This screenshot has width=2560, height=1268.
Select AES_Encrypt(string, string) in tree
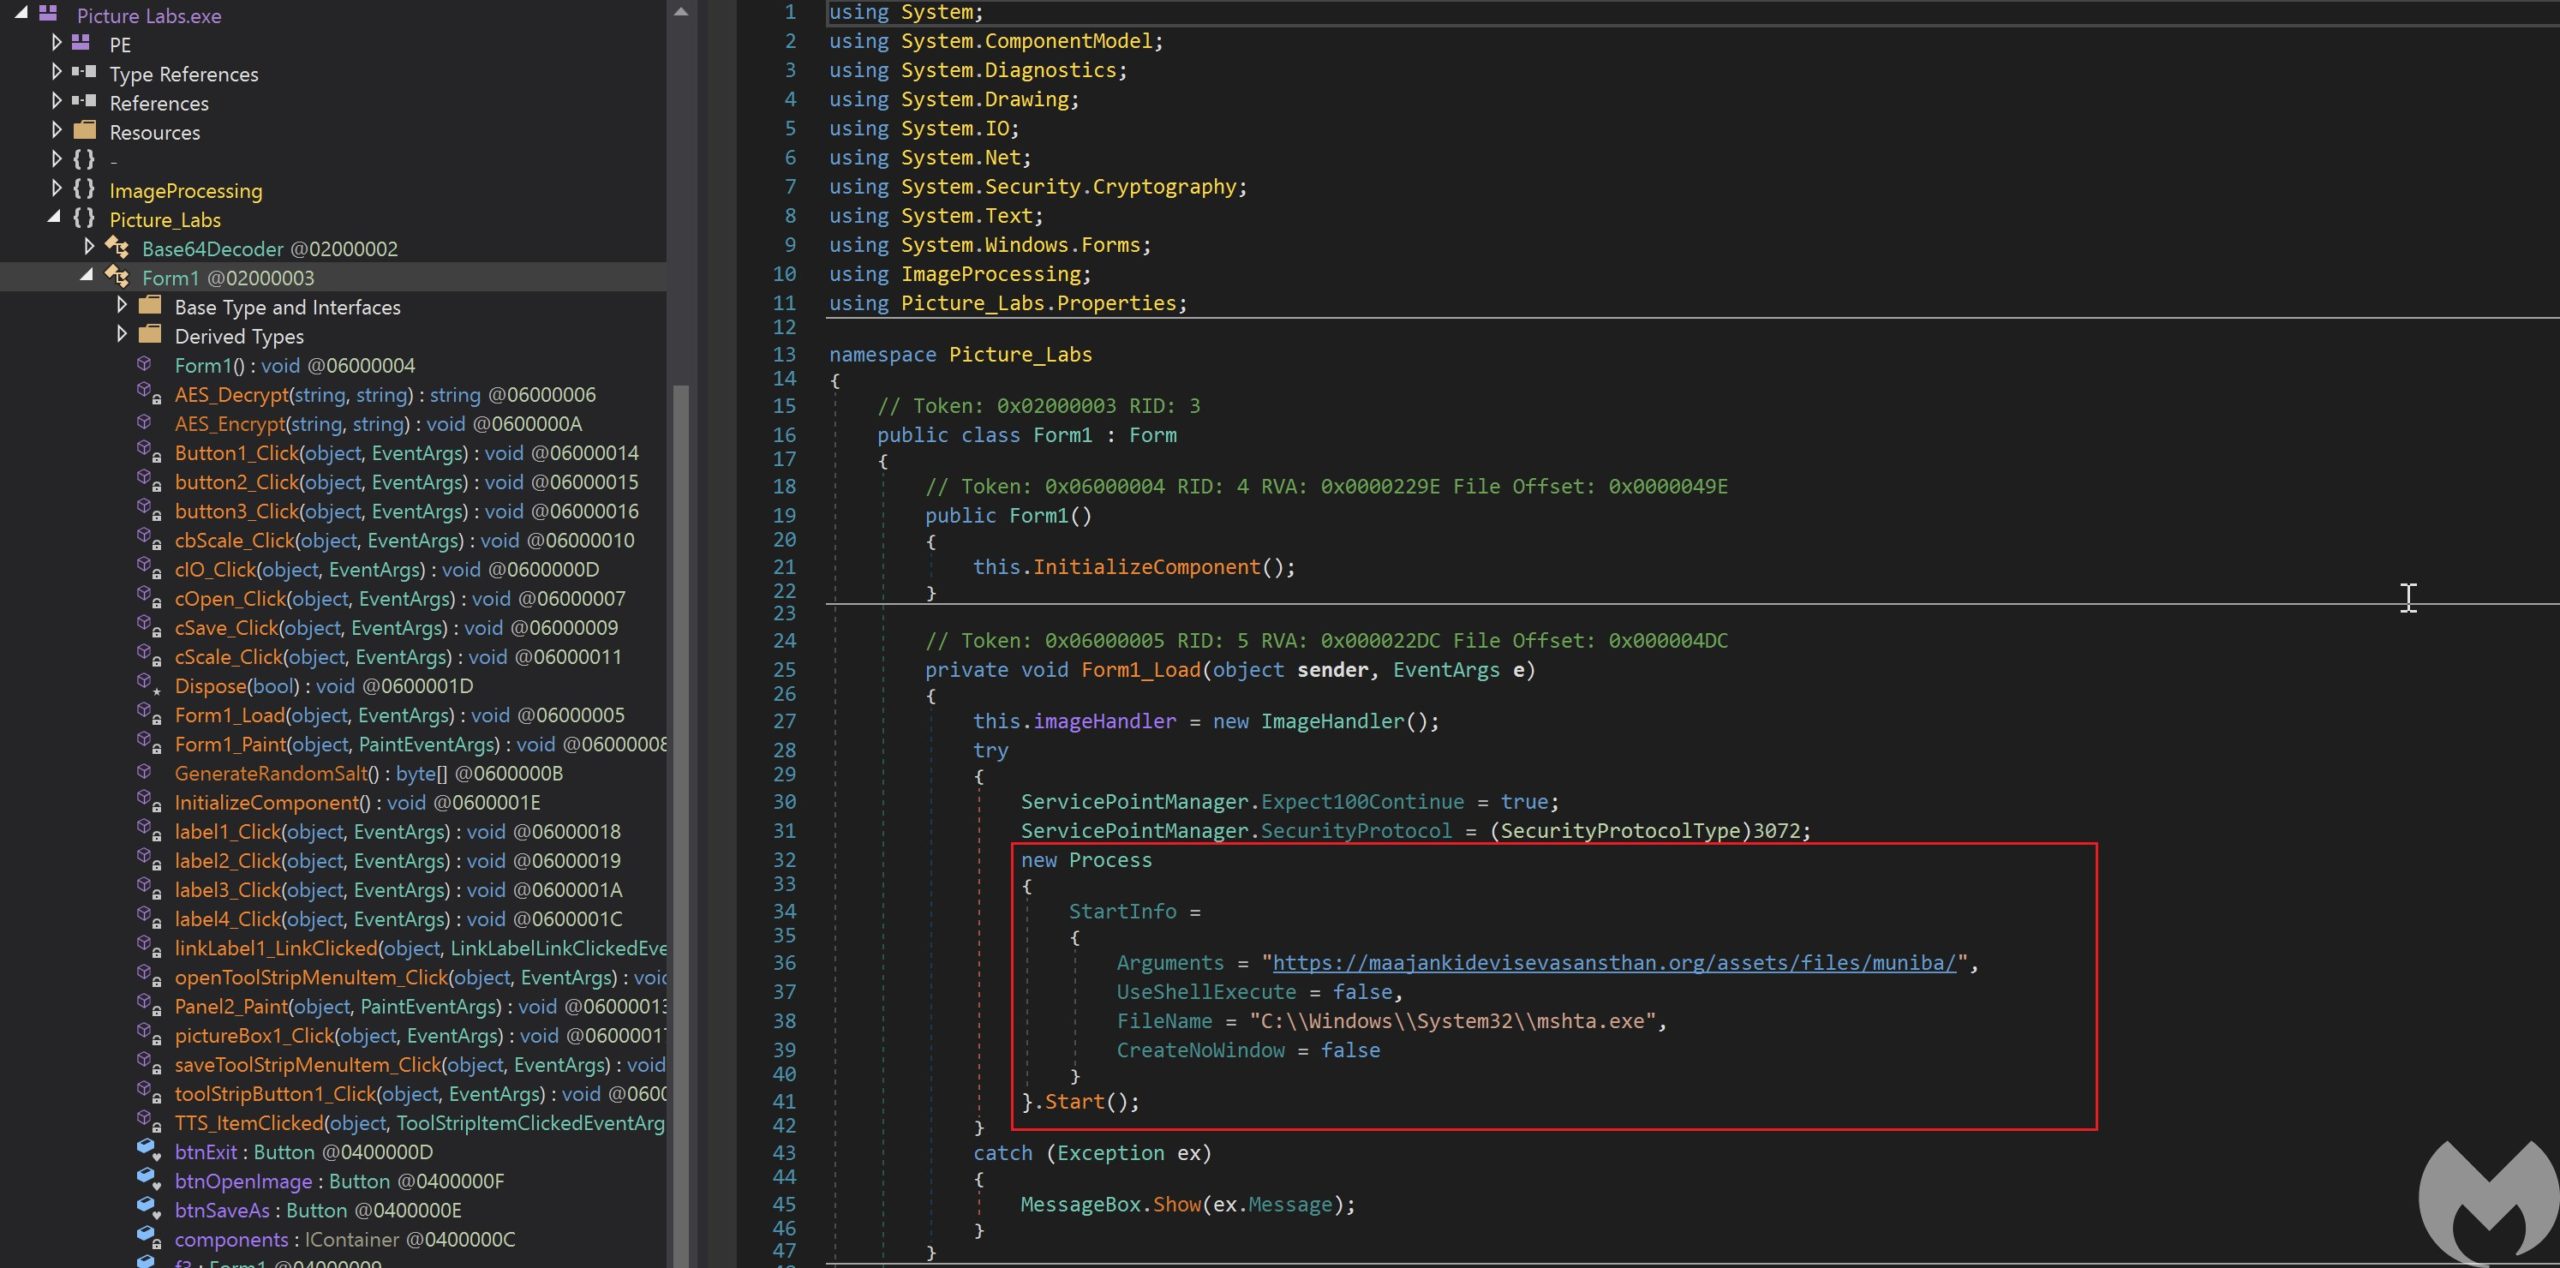378,424
